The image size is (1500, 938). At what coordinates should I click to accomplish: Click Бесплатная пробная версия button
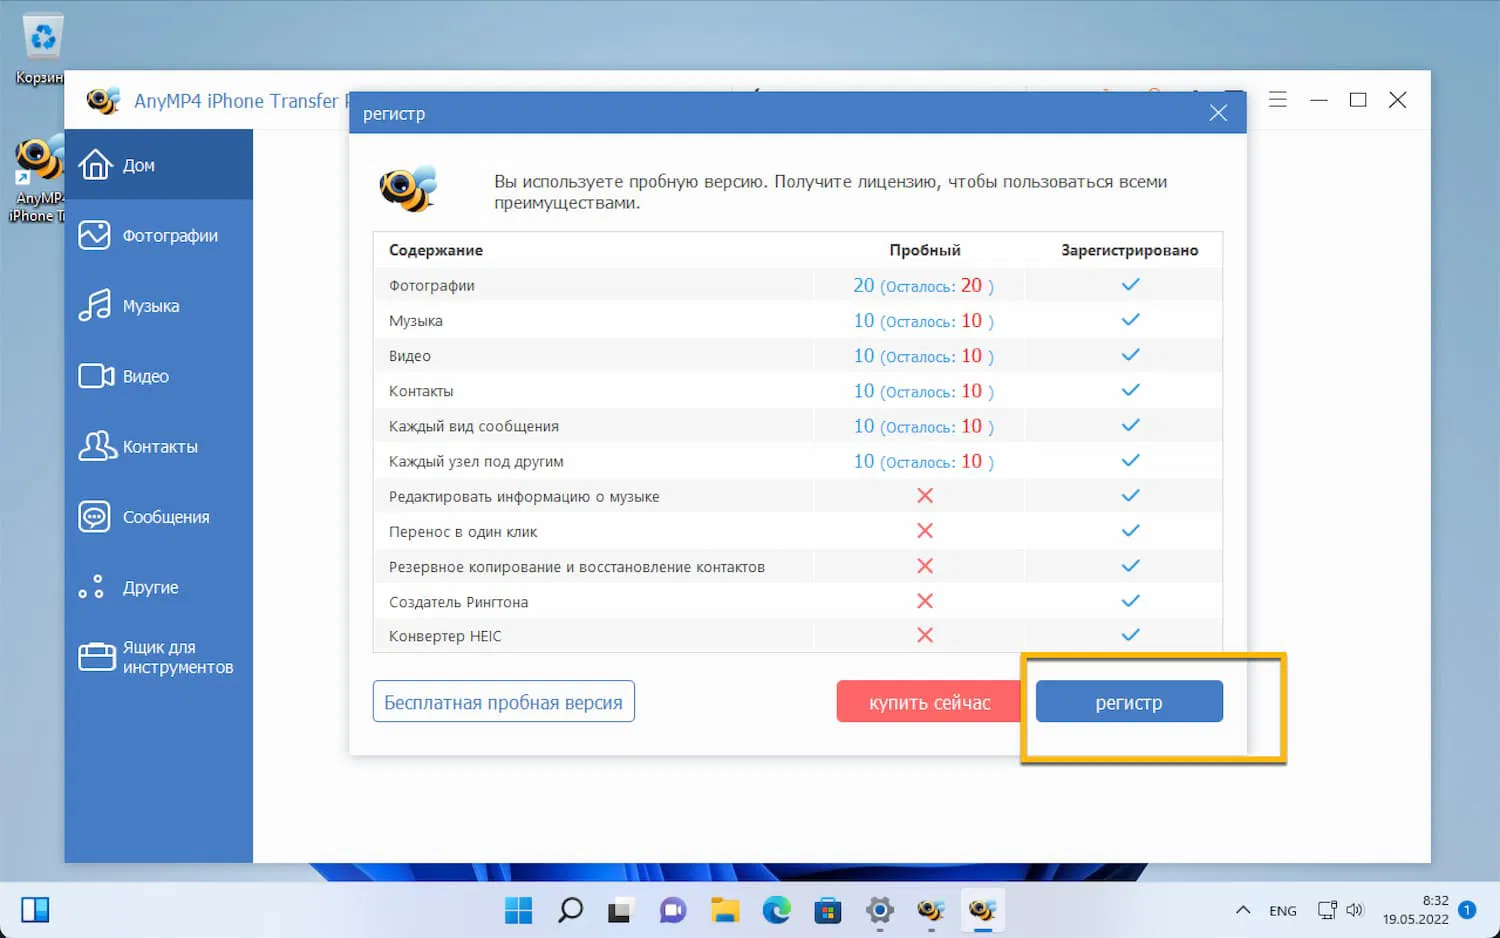coord(503,701)
